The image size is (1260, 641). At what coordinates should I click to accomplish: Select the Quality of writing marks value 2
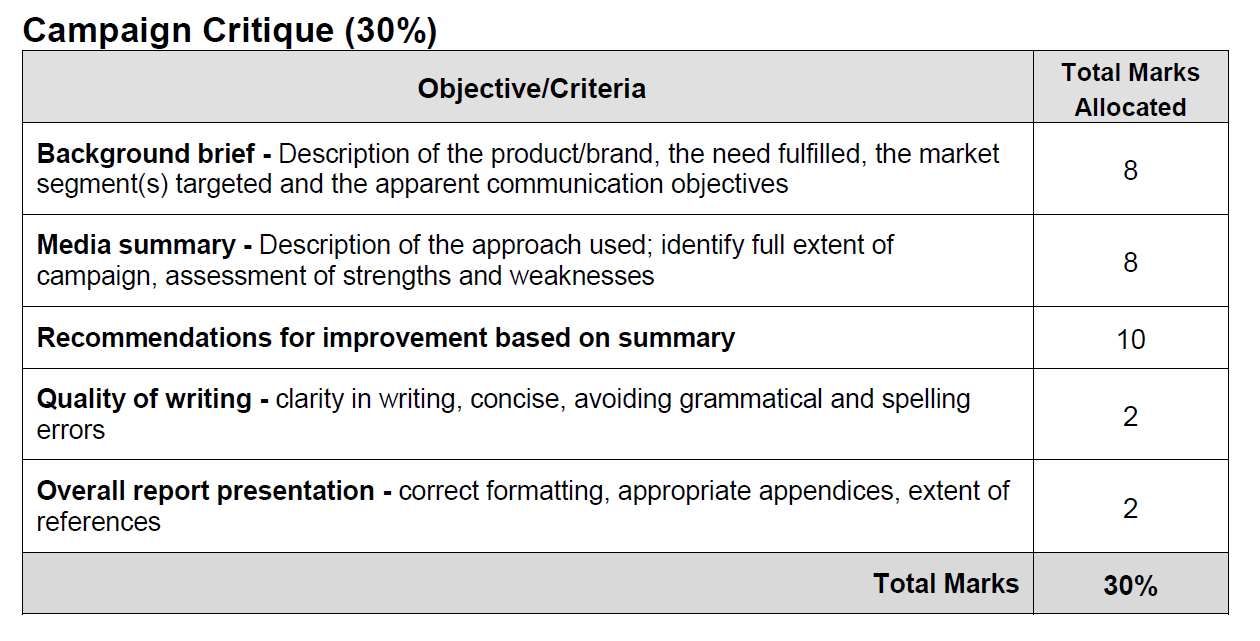coord(1130,416)
